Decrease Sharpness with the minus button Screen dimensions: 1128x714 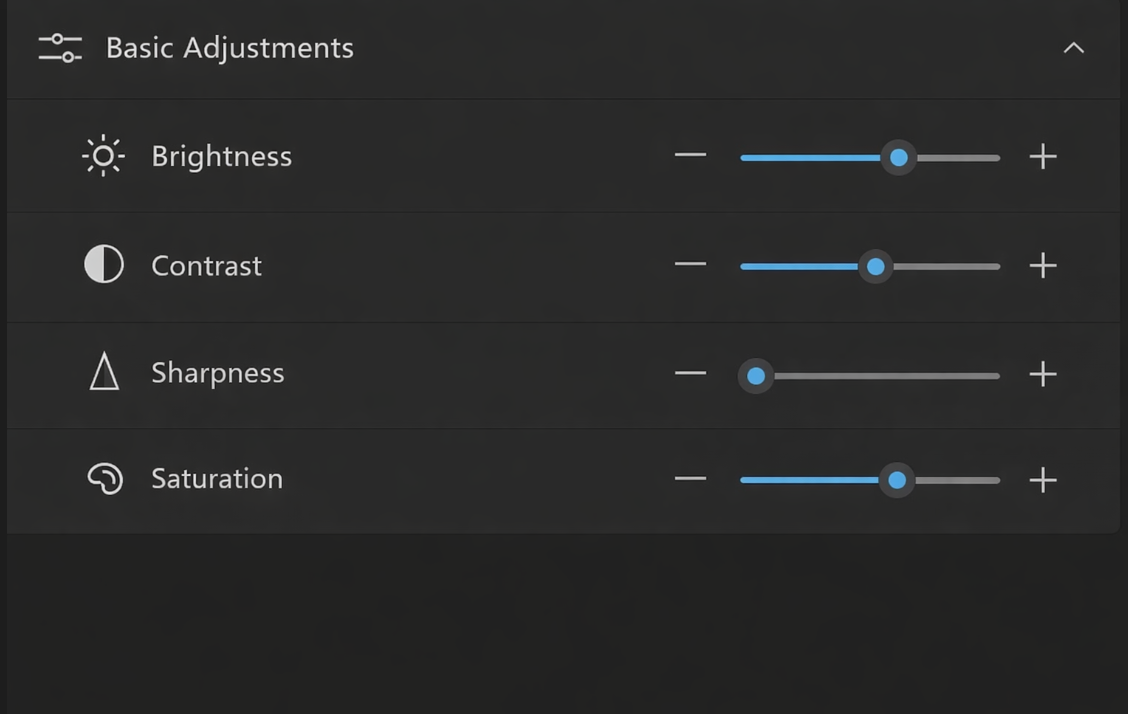tap(690, 374)
